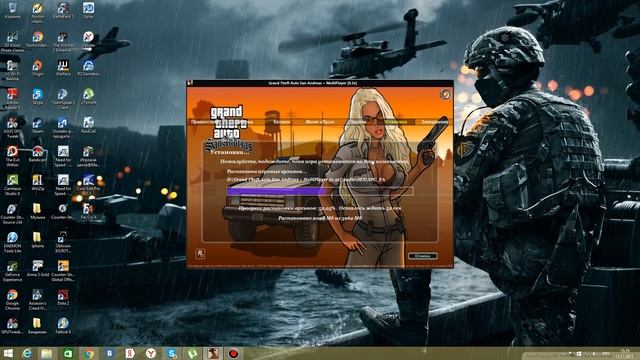This screenshot has height=360, width=640.
Task: Open the Oblivion desktop shortcut
Action: coord(63,242)
